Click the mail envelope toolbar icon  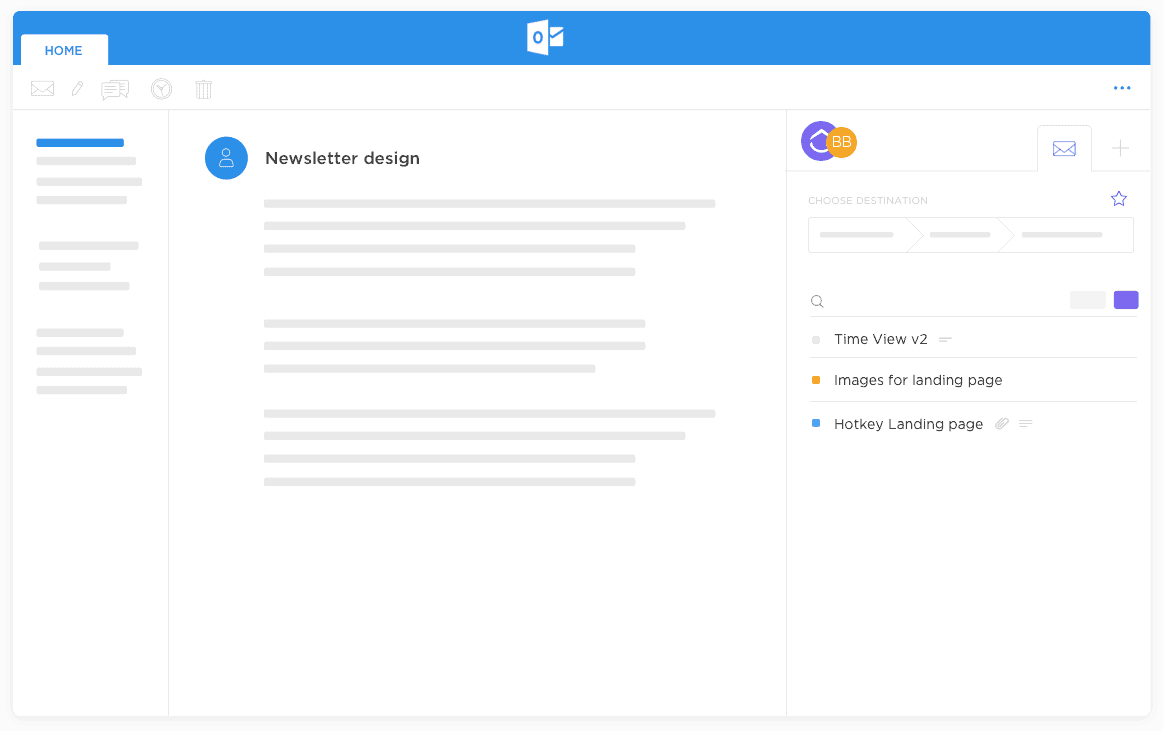point(42,89)
